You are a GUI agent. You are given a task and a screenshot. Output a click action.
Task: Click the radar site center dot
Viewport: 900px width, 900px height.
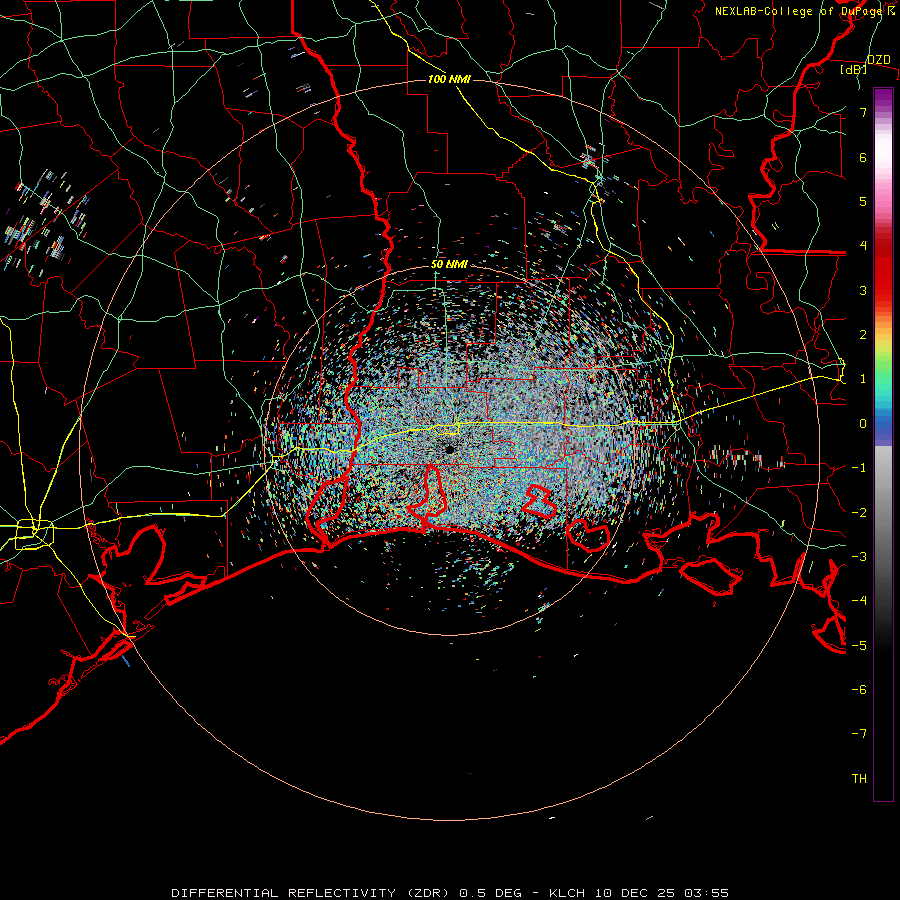point(449,449)
